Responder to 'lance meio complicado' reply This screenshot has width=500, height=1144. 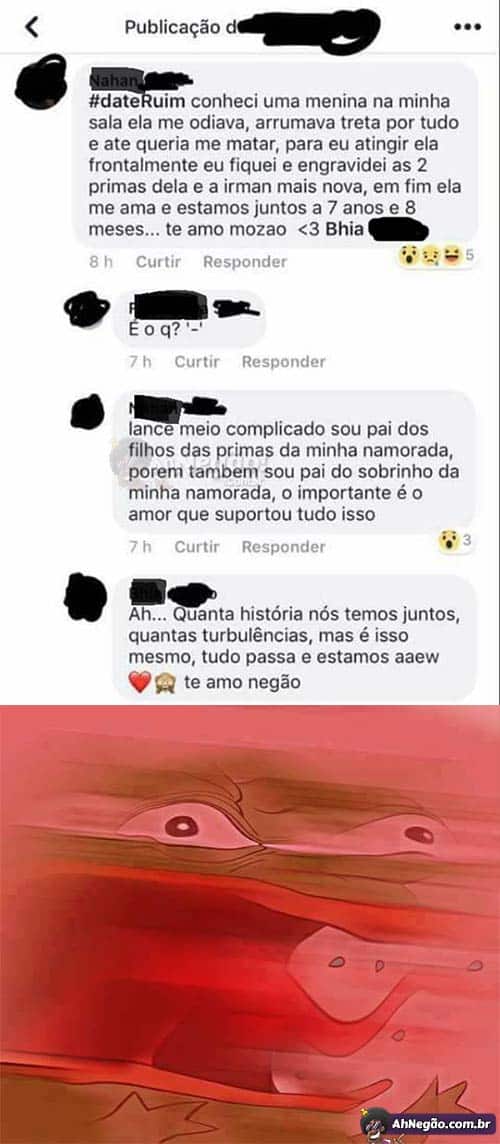pos(284,546)
